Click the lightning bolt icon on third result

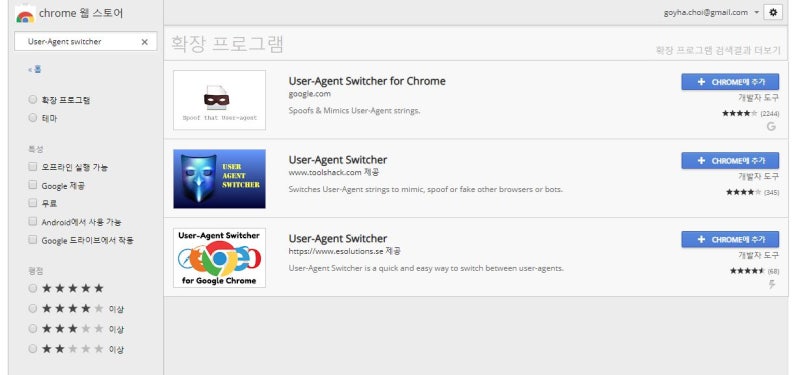pyautogui.click(x=772, y=284)
